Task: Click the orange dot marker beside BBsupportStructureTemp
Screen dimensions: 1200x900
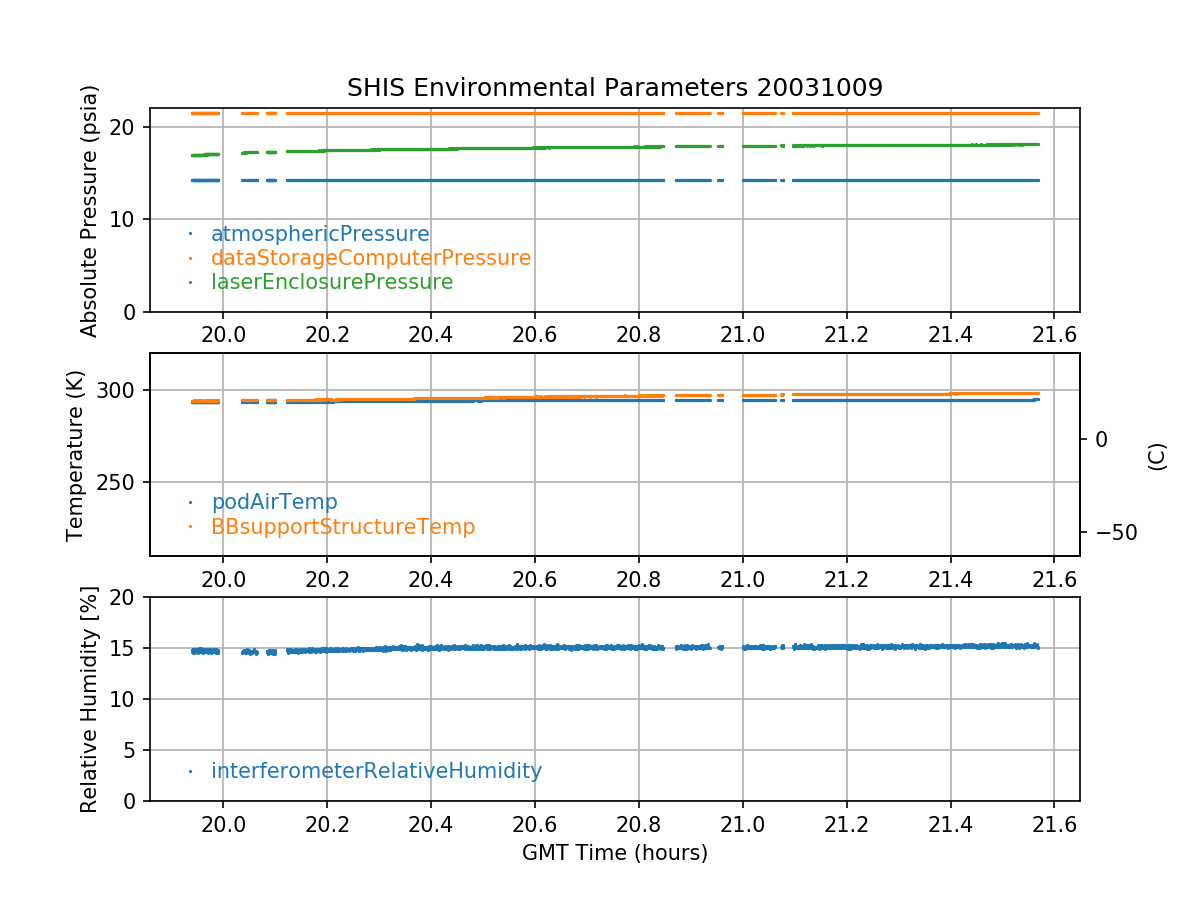Action: 190,526
